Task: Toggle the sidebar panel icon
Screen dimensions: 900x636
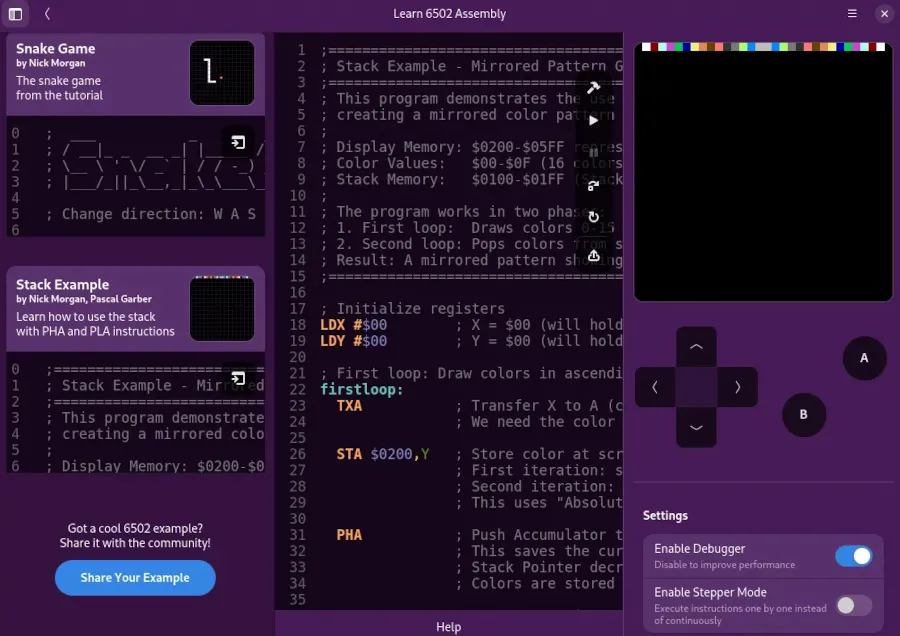Action: (x=15, y=14)
